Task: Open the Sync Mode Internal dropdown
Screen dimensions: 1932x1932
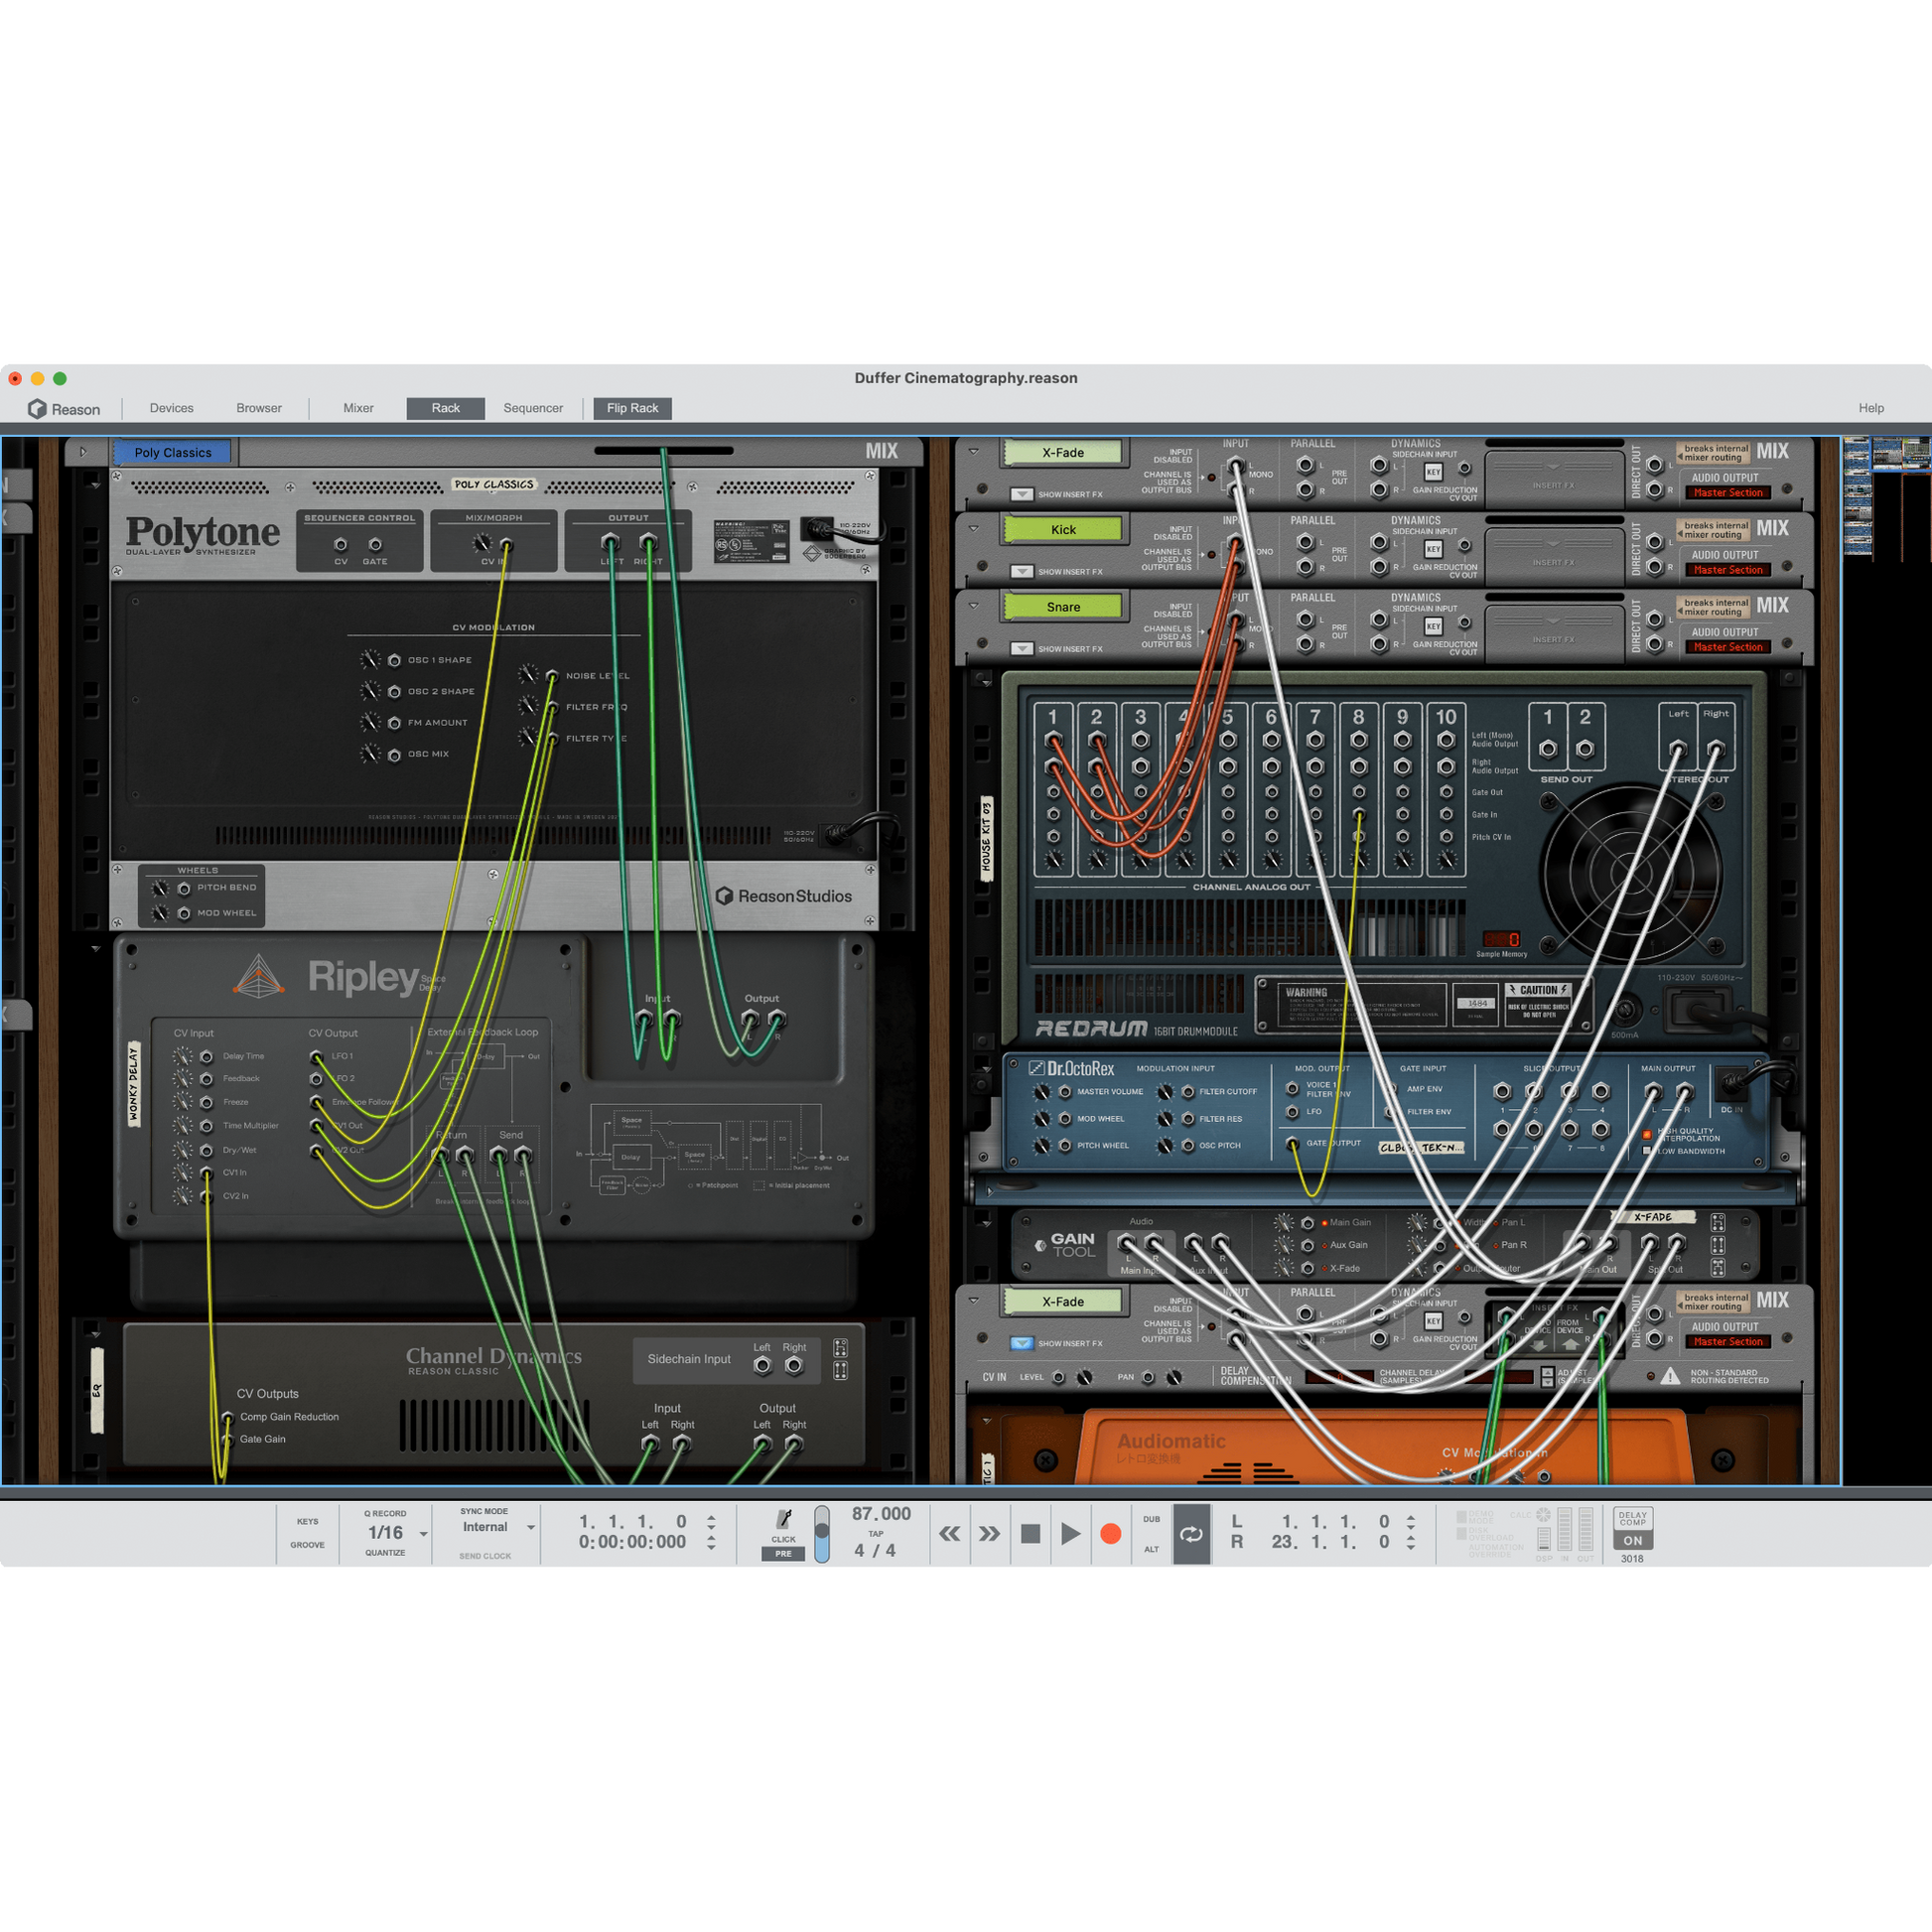Action: 529,1526
